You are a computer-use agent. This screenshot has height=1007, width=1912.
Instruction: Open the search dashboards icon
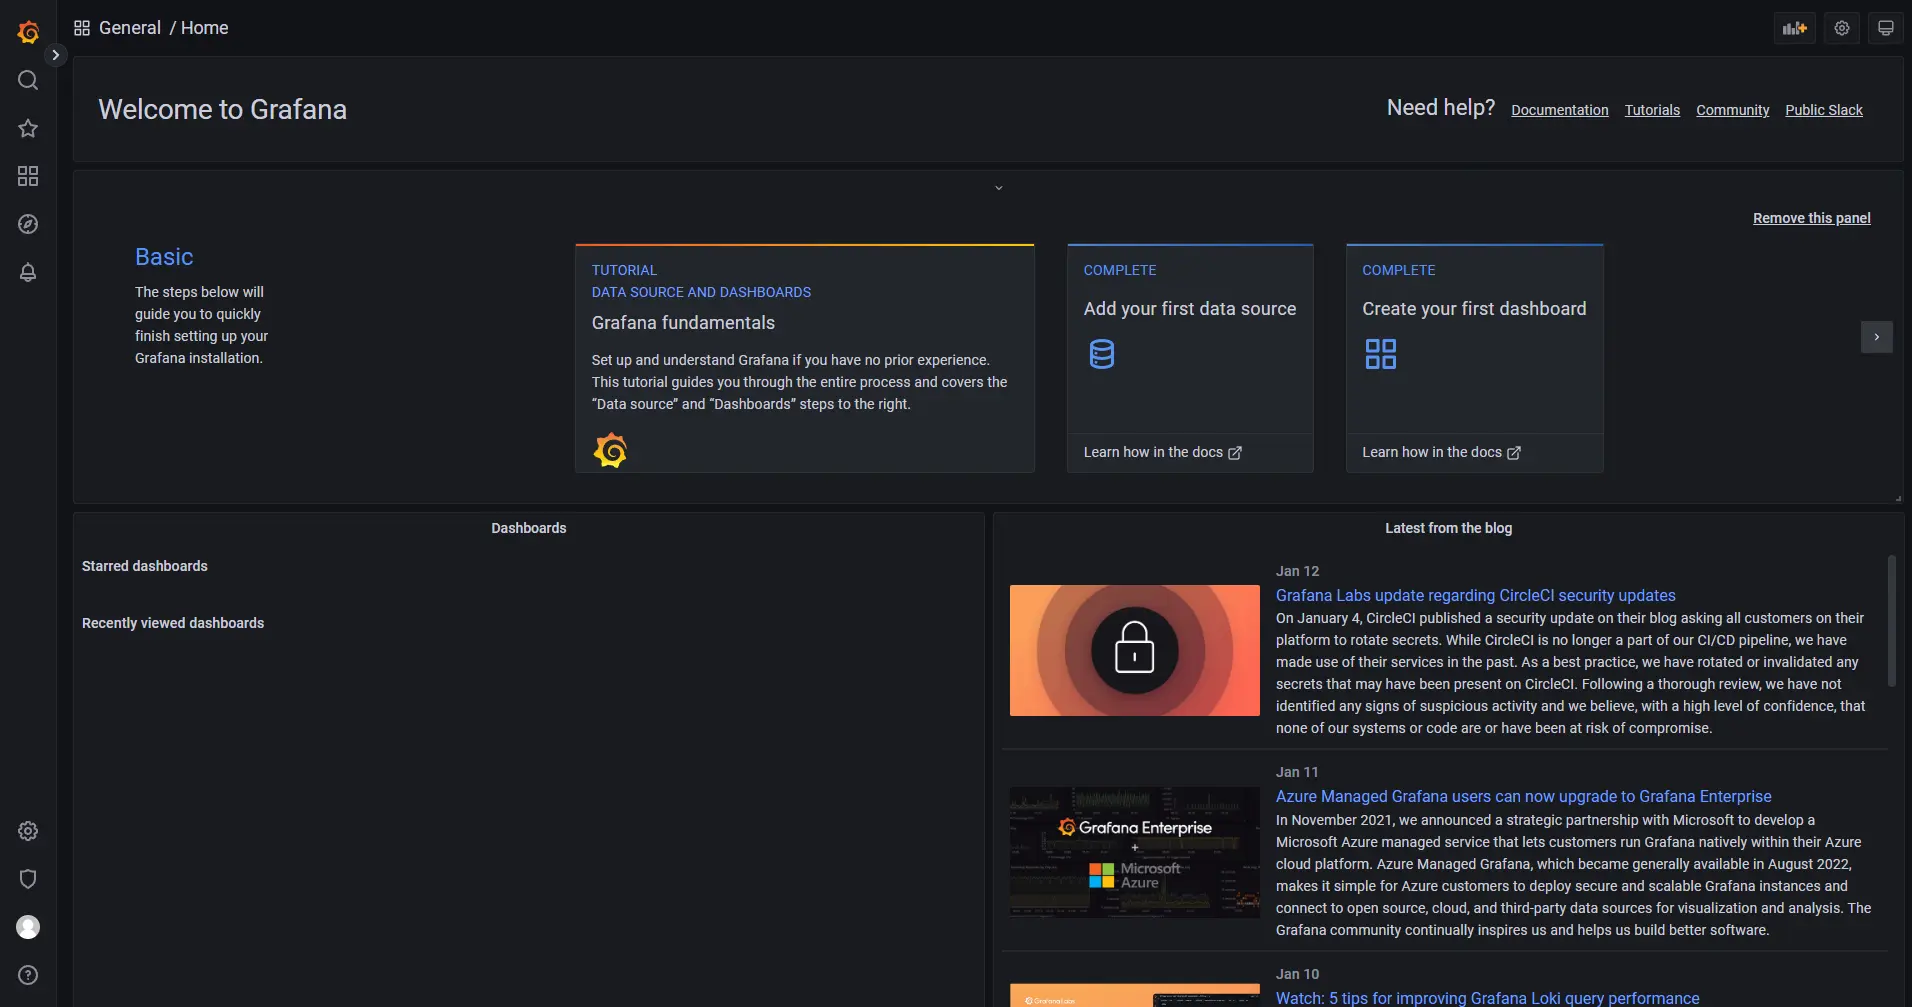(28, 80)
